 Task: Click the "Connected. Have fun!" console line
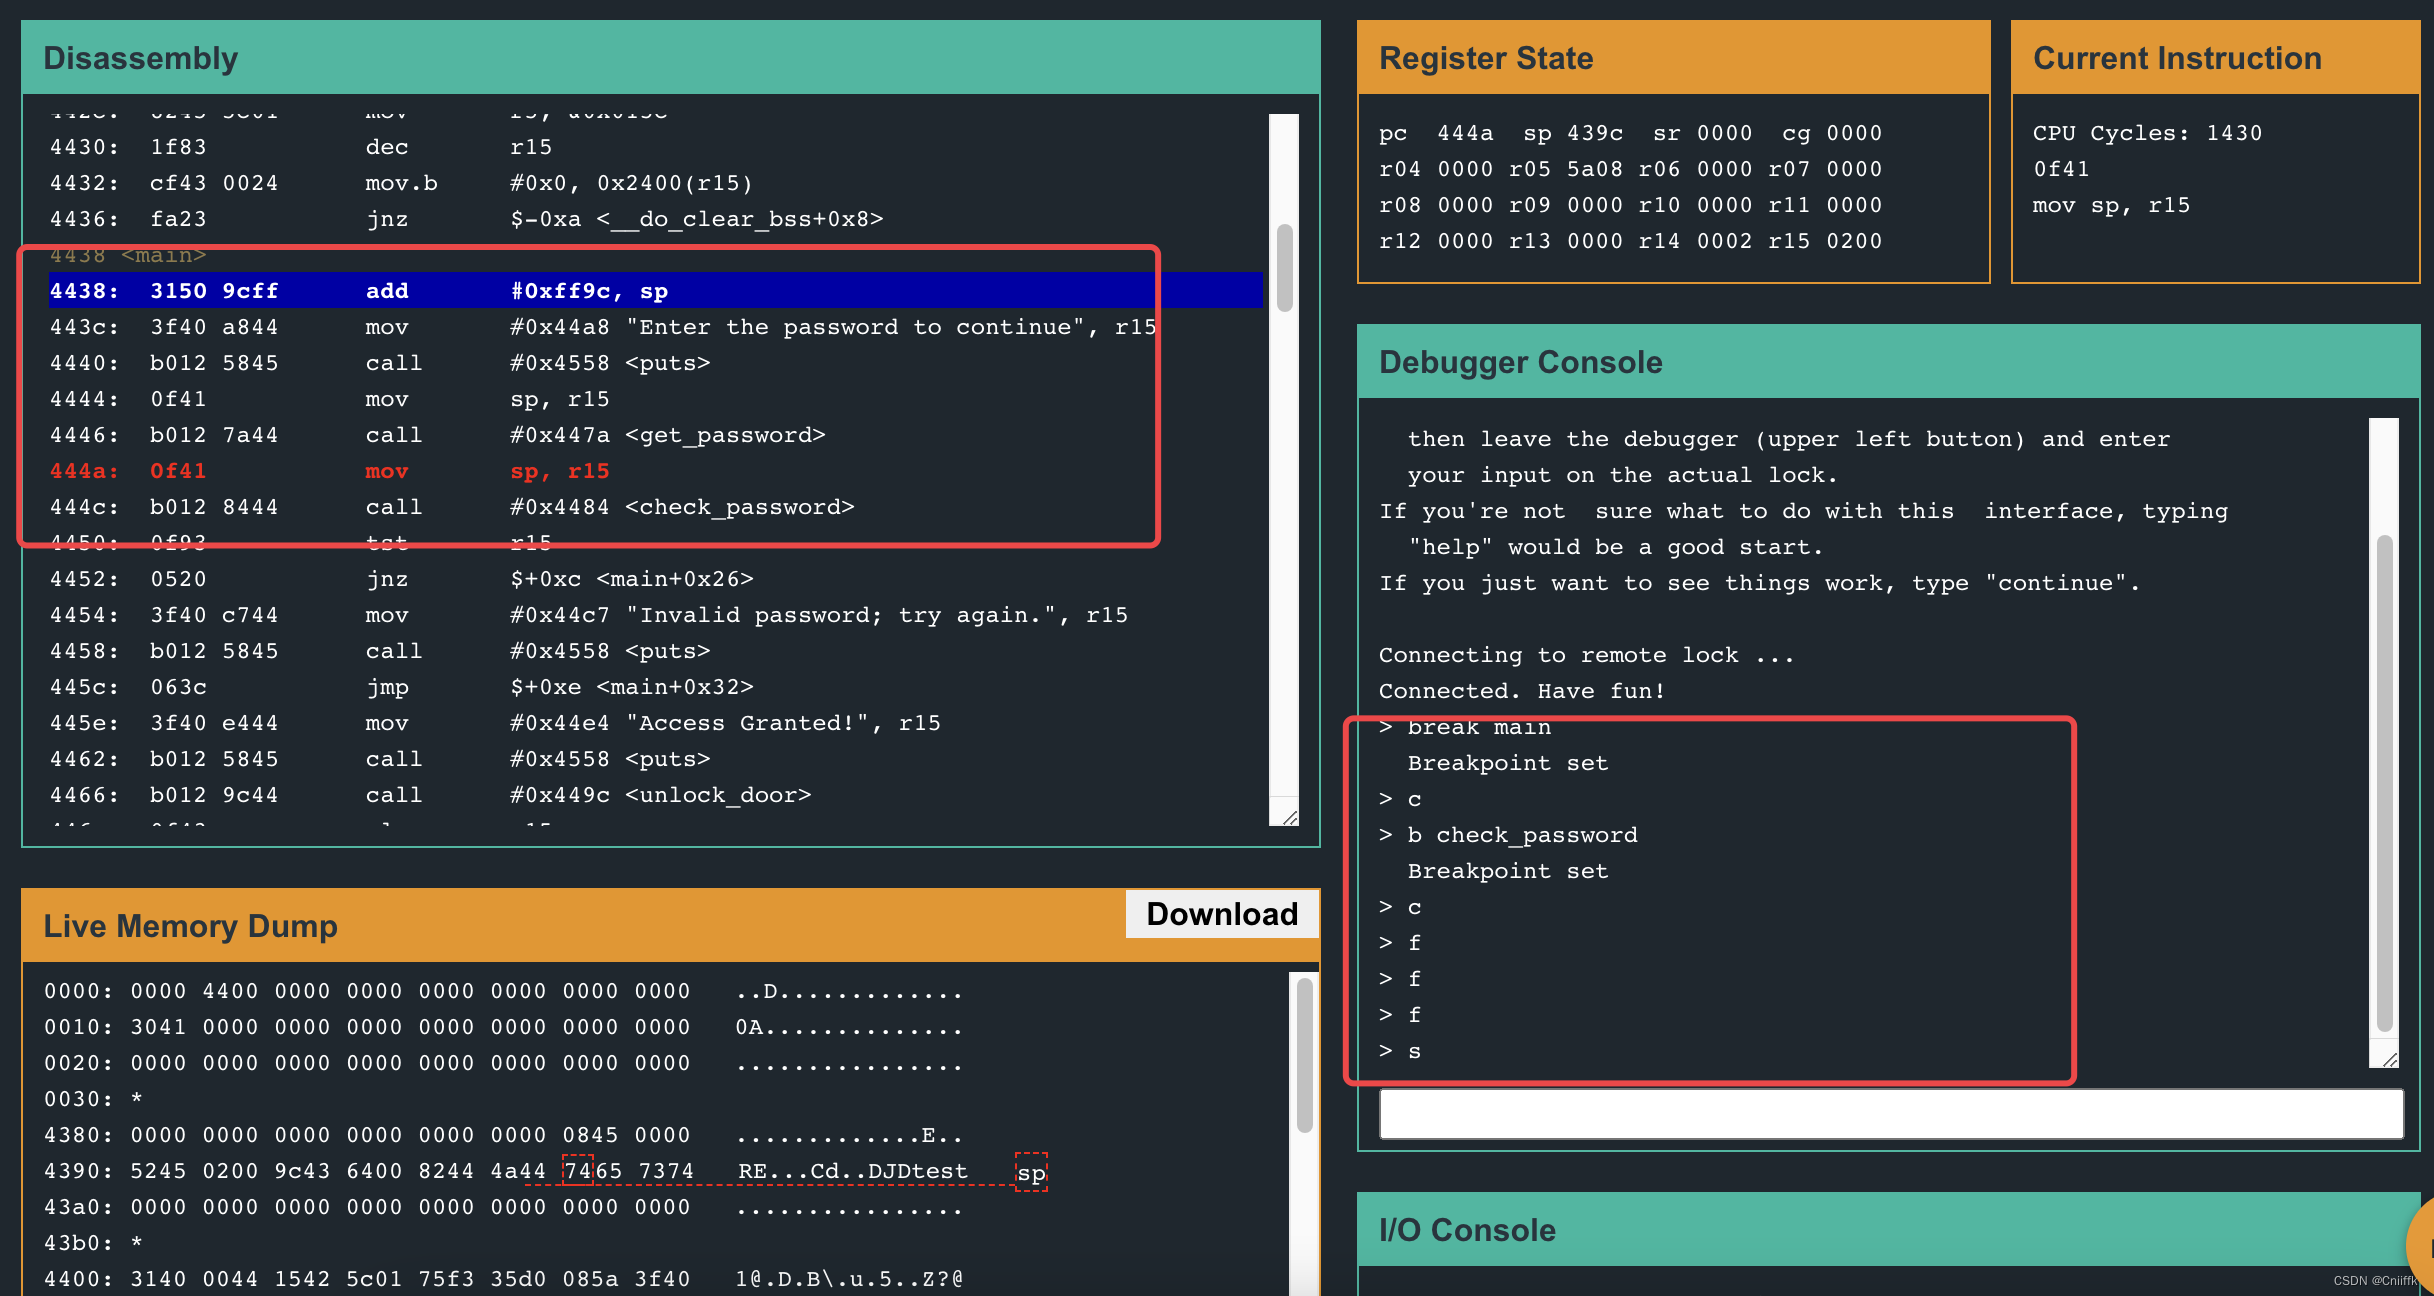coord(1522,691)
